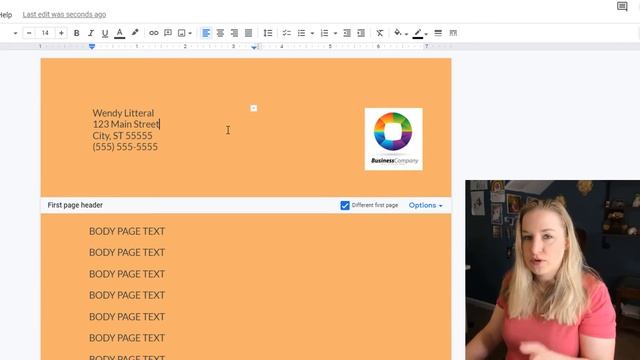Screen dimensions: 640x360
Task: Place cursor in 'Wendy Litteral' line
Action: tap(123, 113)
